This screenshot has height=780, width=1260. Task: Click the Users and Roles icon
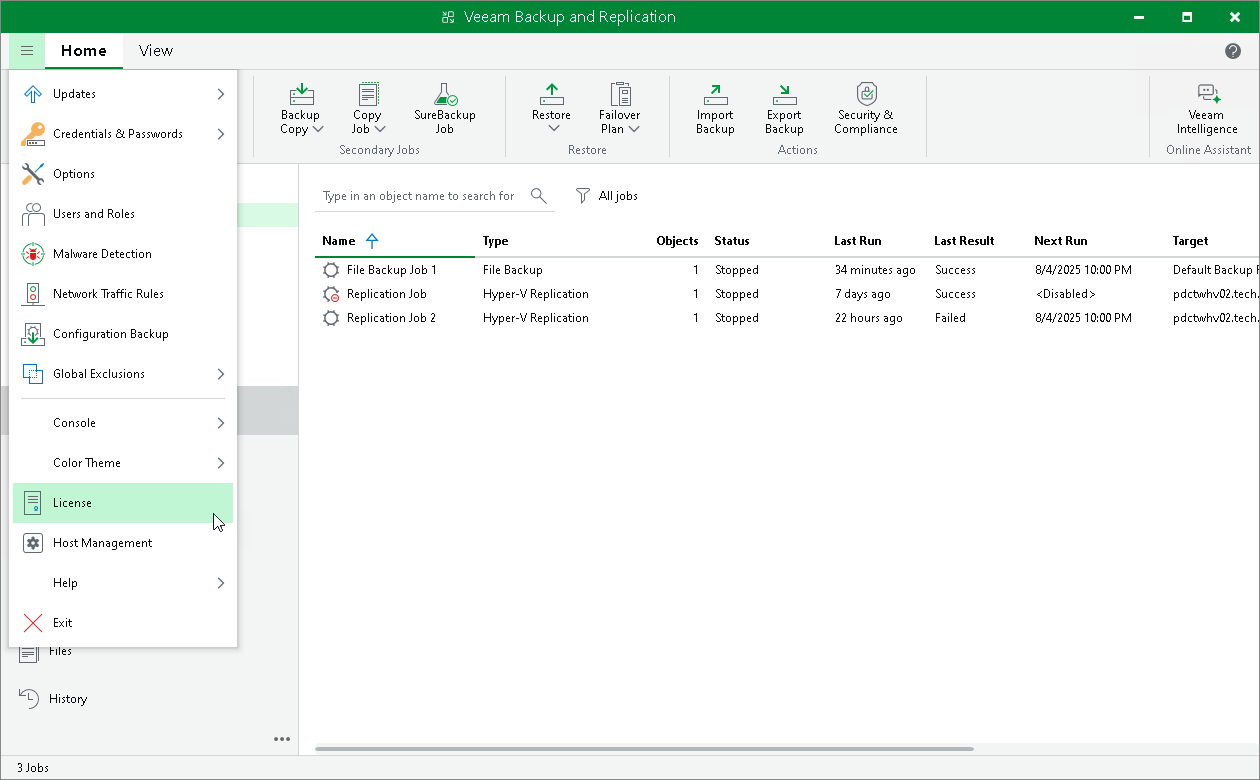point(33,214)
